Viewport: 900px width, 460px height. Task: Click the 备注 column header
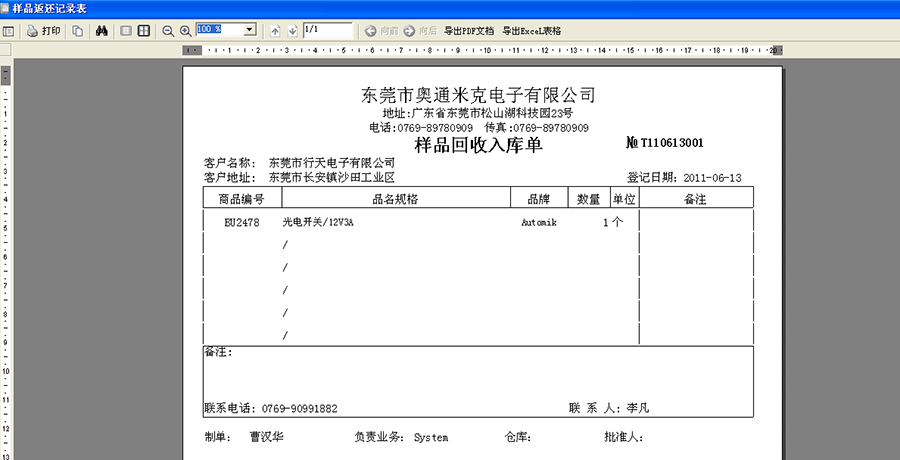point(695,199)
